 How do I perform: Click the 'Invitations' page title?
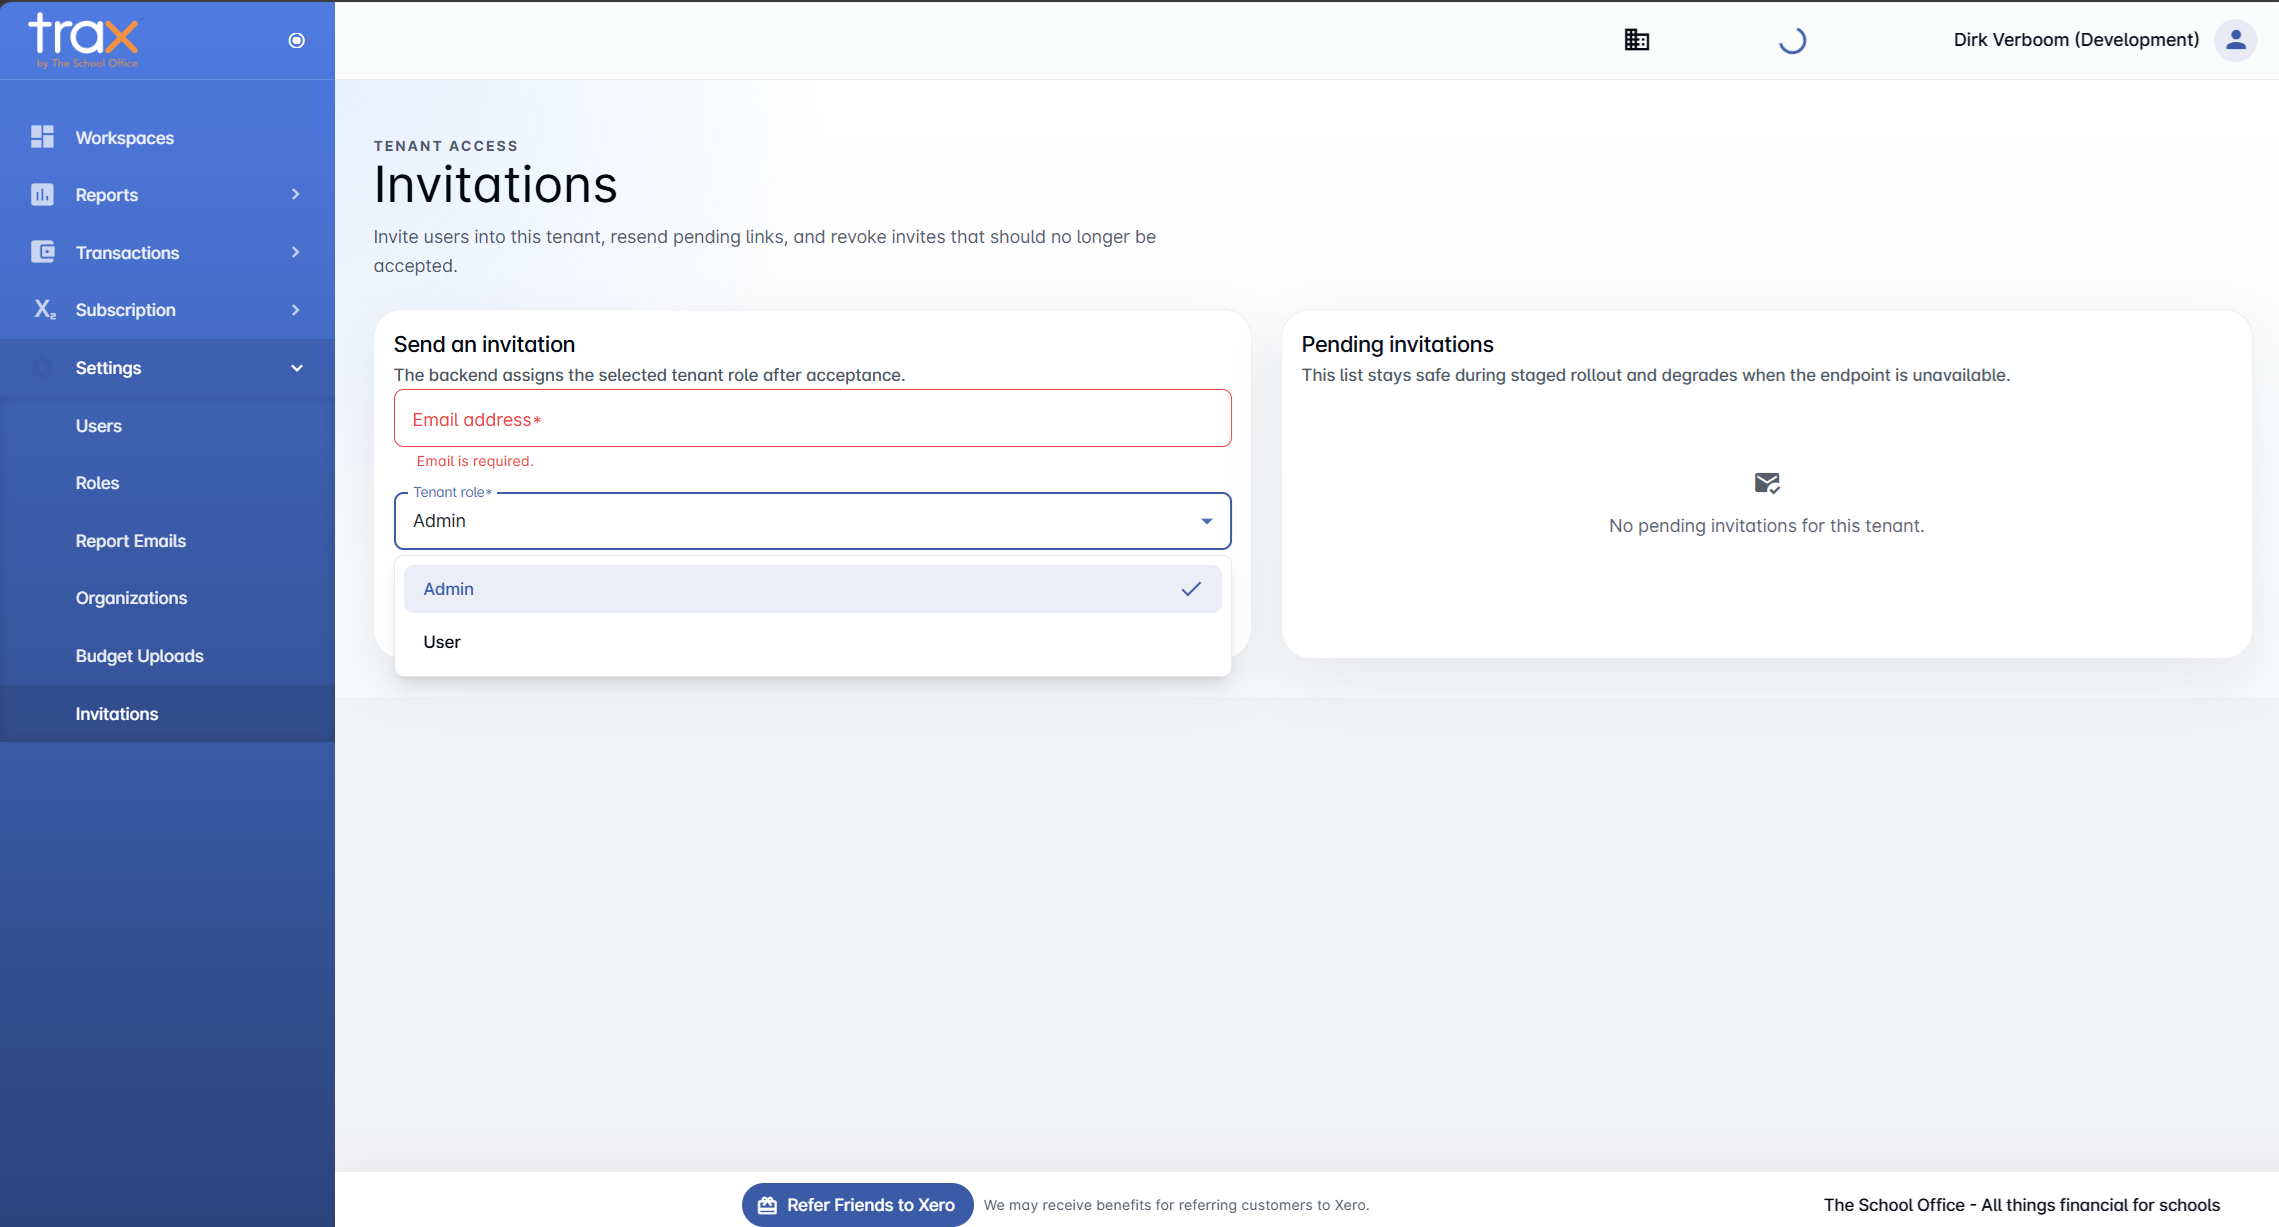point(496,185)
